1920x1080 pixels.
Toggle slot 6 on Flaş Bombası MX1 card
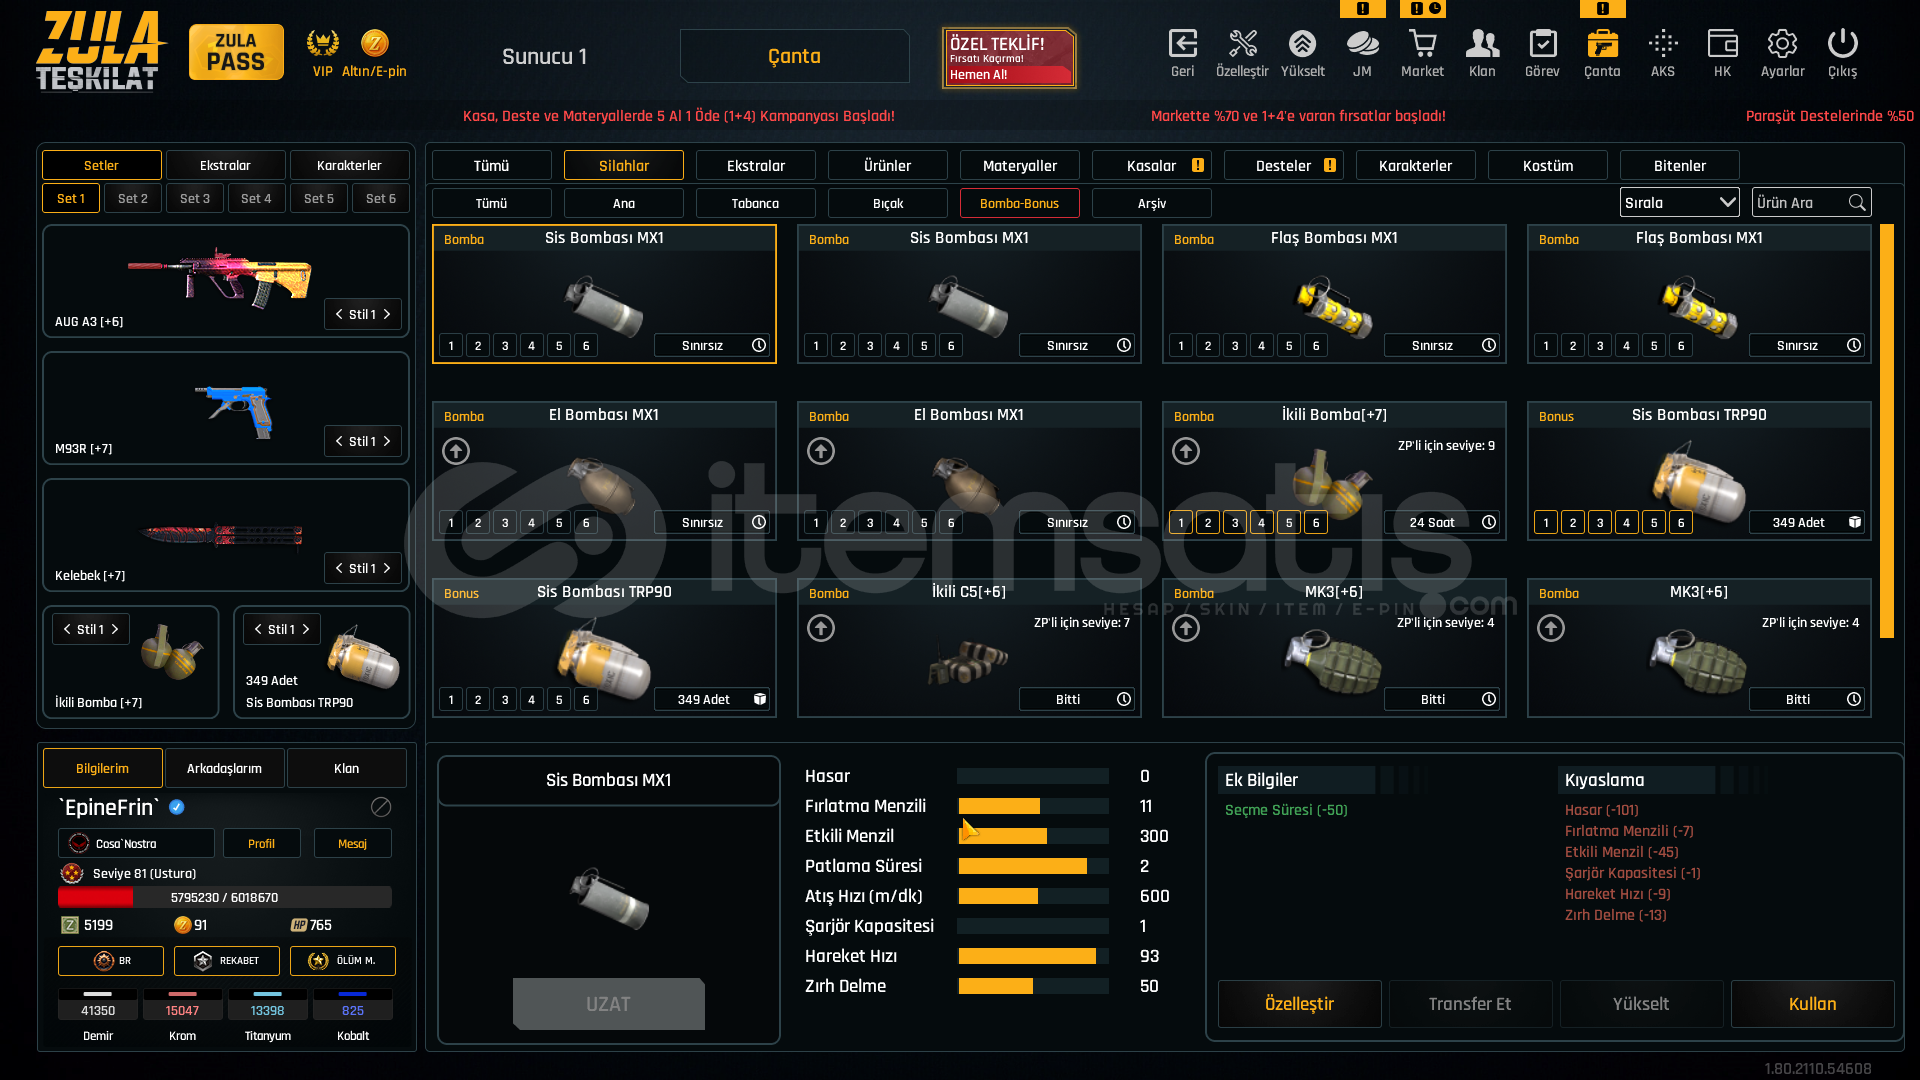coord(1316,346)
